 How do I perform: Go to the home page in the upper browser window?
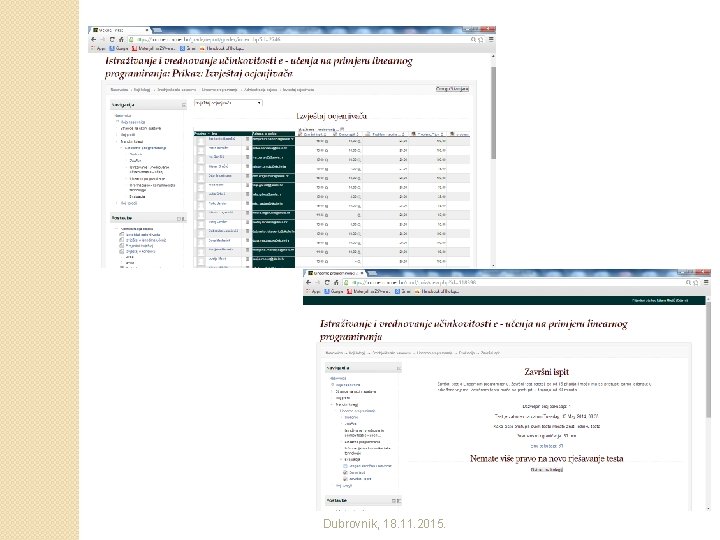[121, 39]
